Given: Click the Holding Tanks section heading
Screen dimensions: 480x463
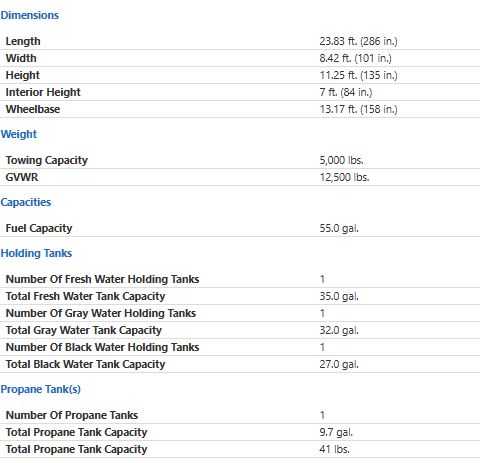Looking at the screenshot, I should click(36, 253).
